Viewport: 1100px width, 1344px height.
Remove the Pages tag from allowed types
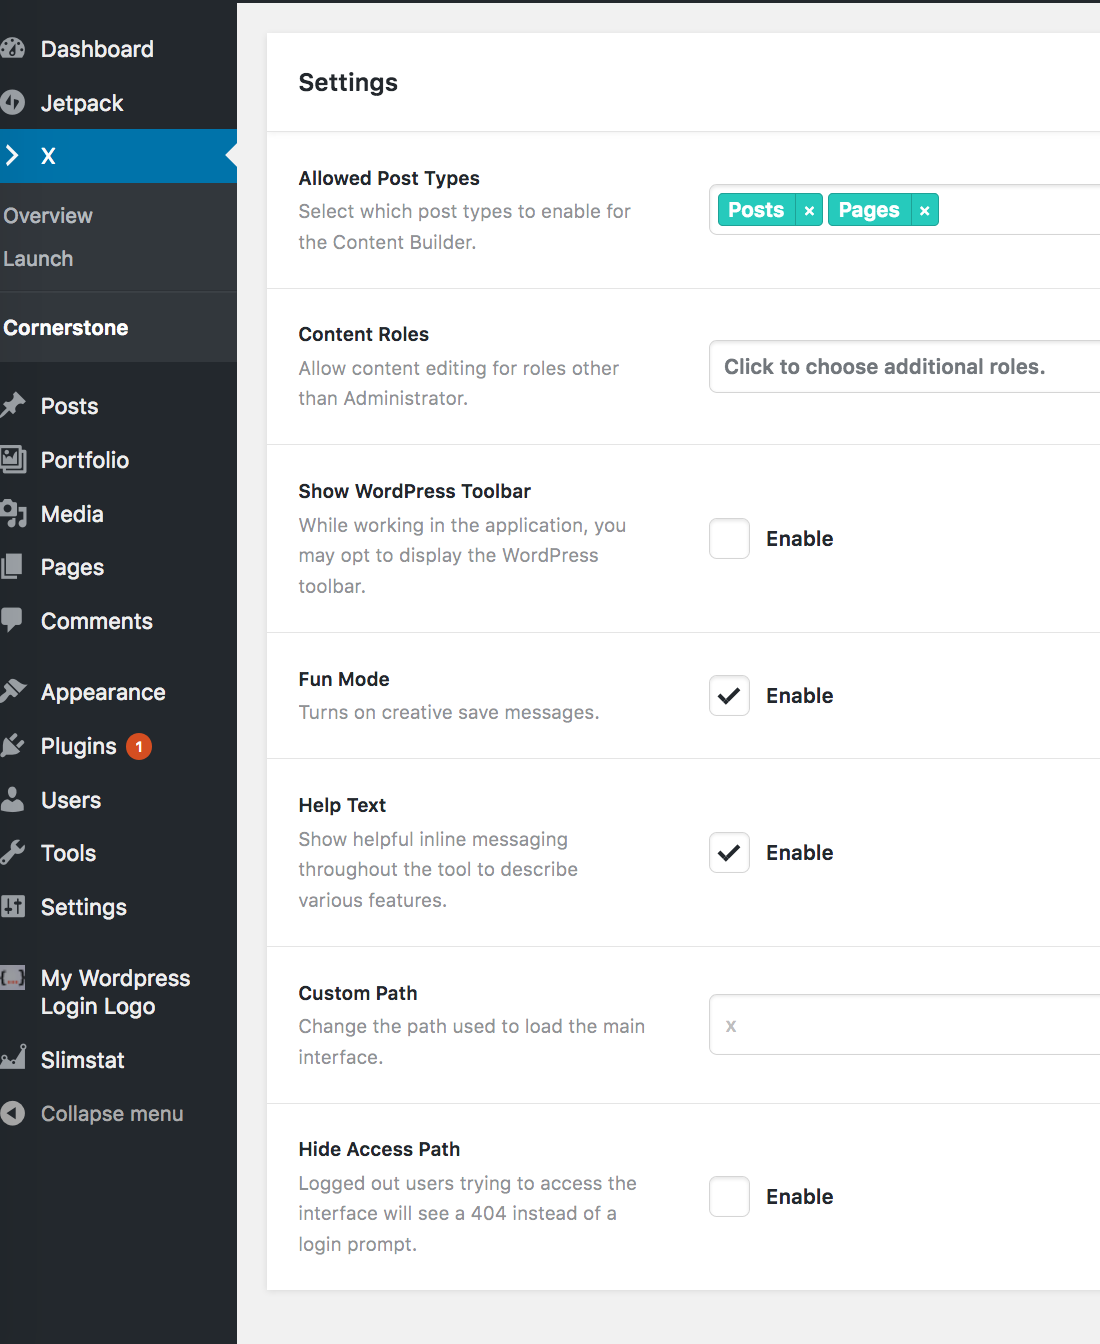click(x=925, y=211)
